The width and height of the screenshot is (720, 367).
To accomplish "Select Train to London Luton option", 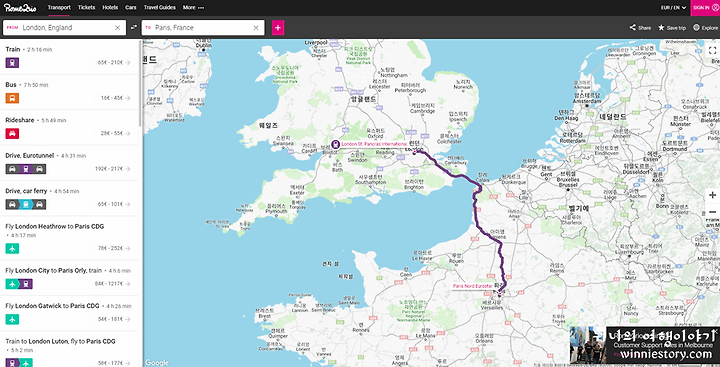I will tap(69, 349).
